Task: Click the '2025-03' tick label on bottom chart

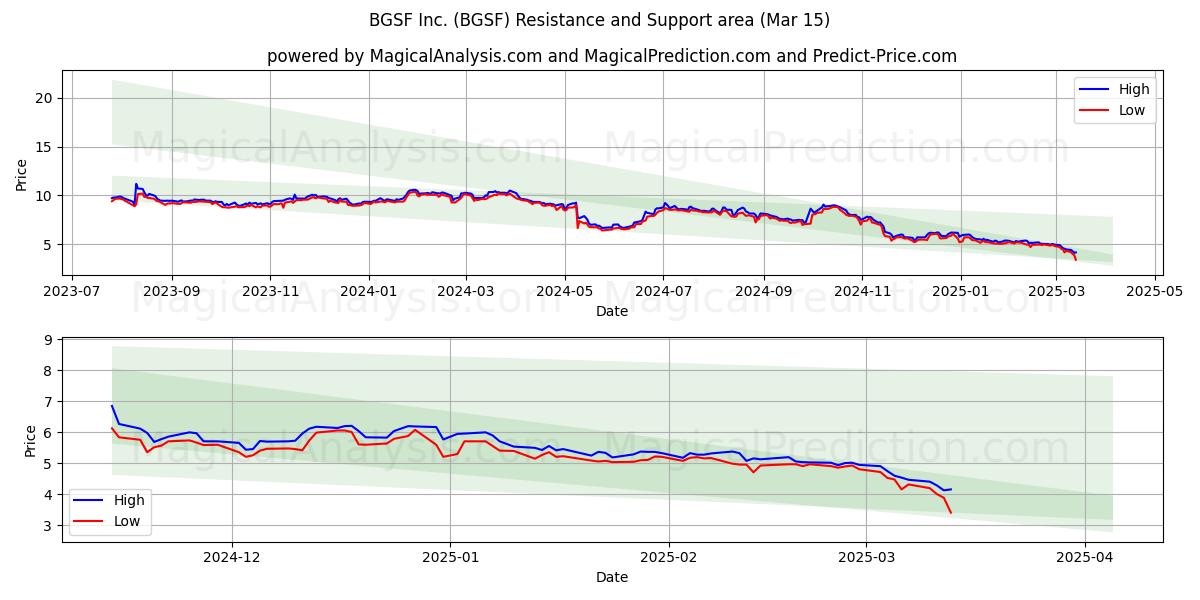Action: click(866, 557)
